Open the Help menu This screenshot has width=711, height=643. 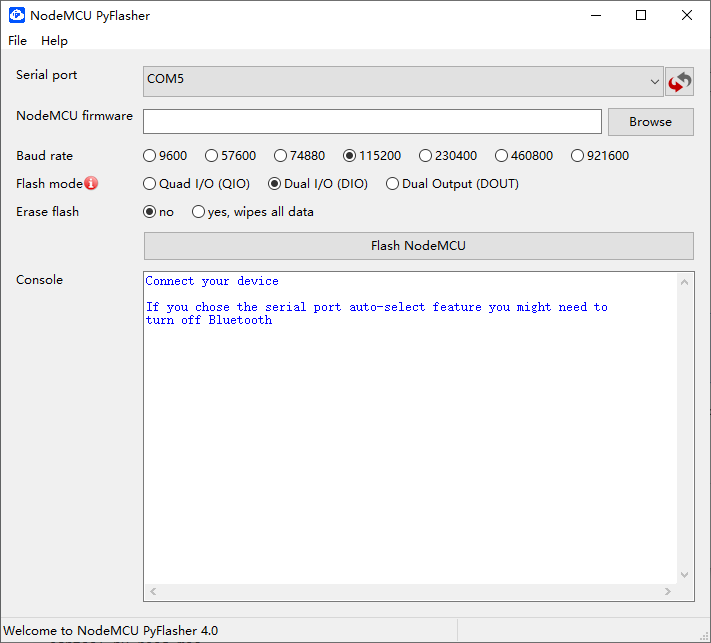[54, 40]
